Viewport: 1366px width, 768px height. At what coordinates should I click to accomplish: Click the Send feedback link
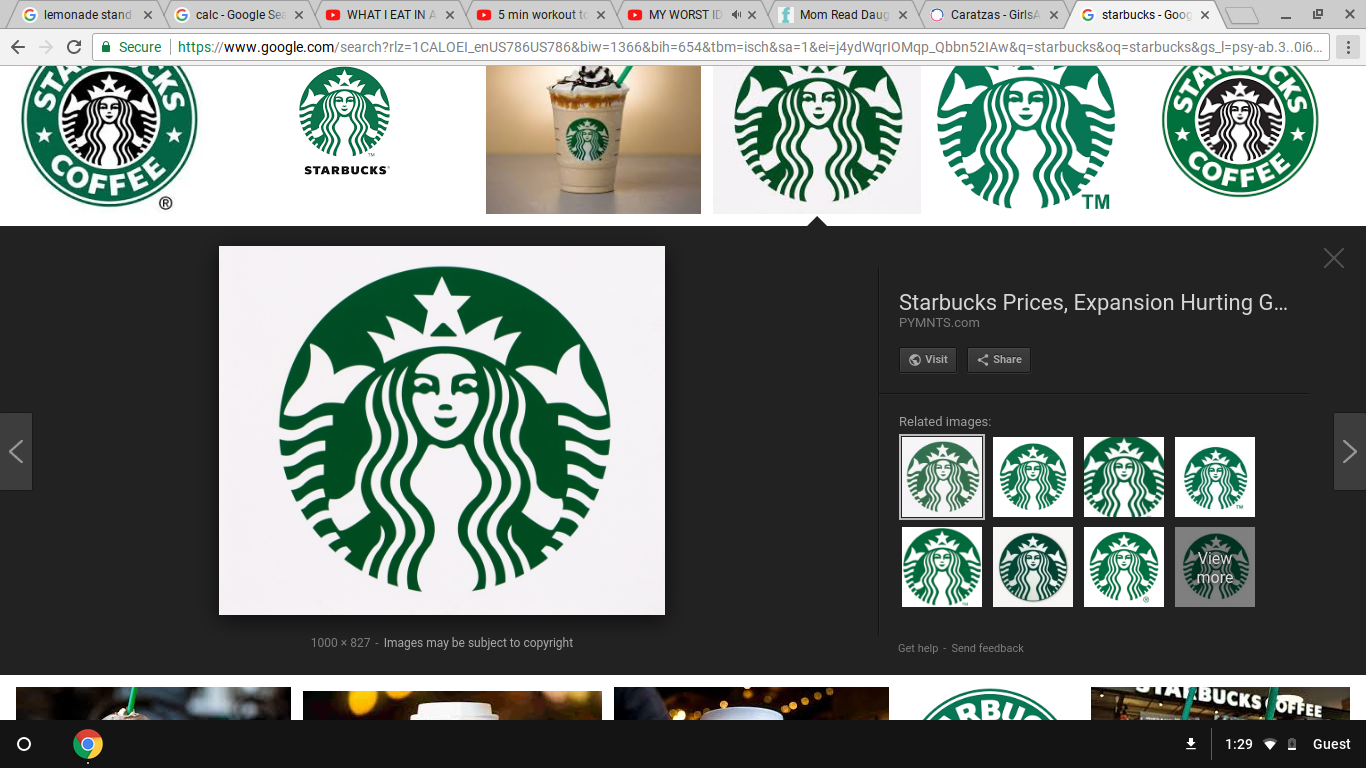[x=987, y=648]
